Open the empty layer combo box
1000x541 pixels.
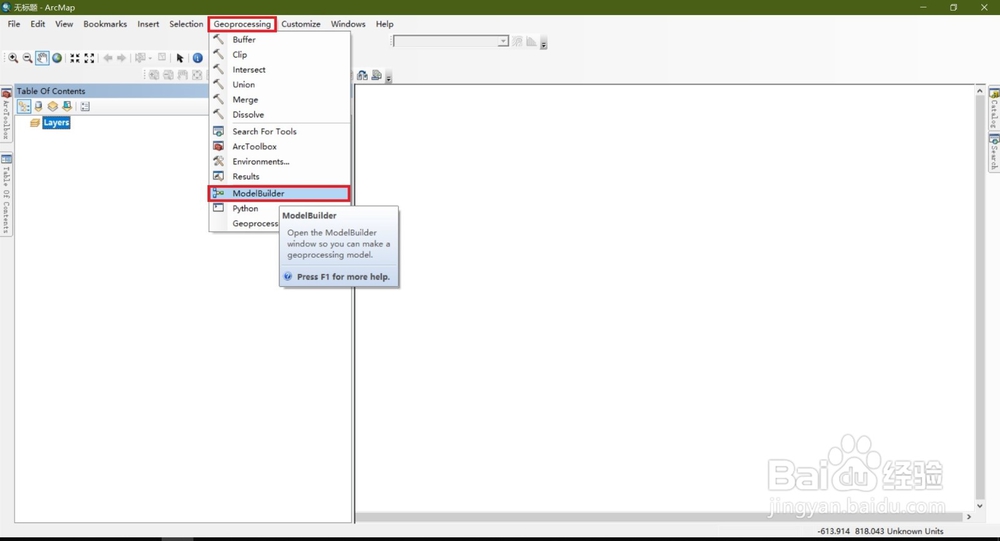(451, 41)
